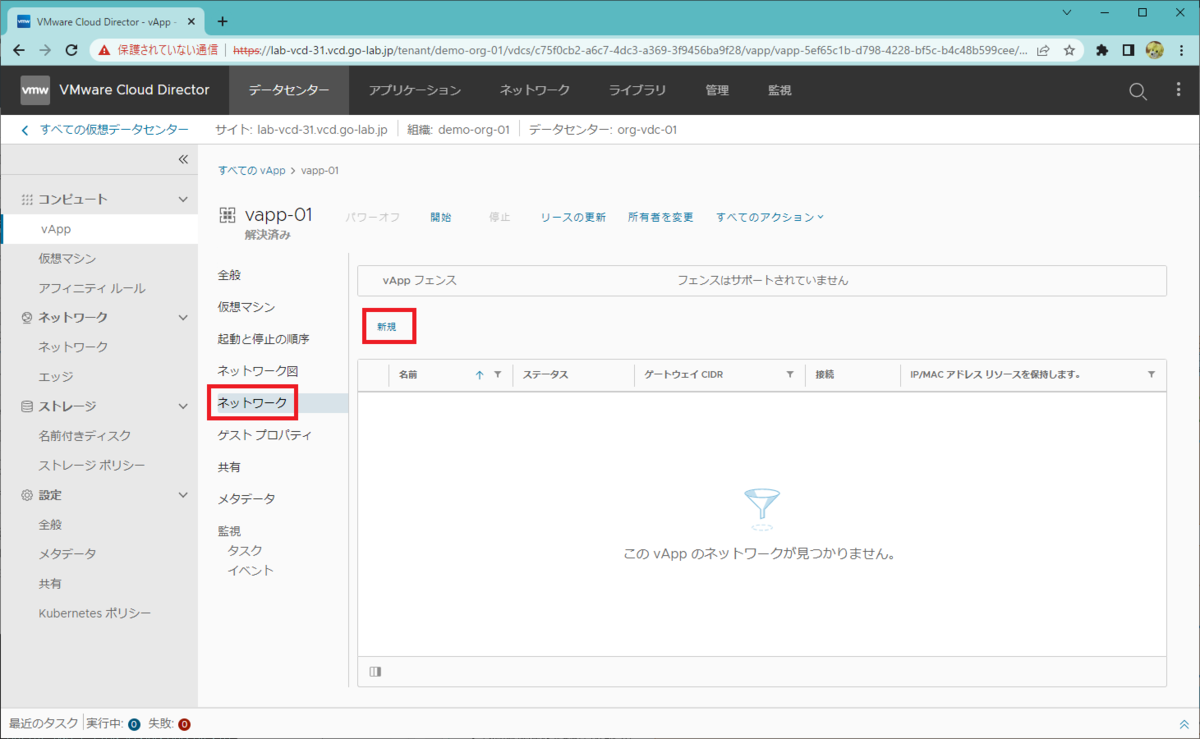The width and height of the screenshot is (1200, 739).
Task: Open the 監視 top tab
Action: tap(779, 90)
